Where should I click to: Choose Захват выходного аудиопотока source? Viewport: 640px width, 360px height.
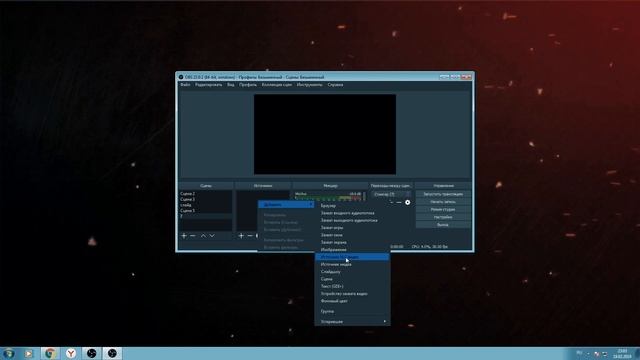coord(352,220)
